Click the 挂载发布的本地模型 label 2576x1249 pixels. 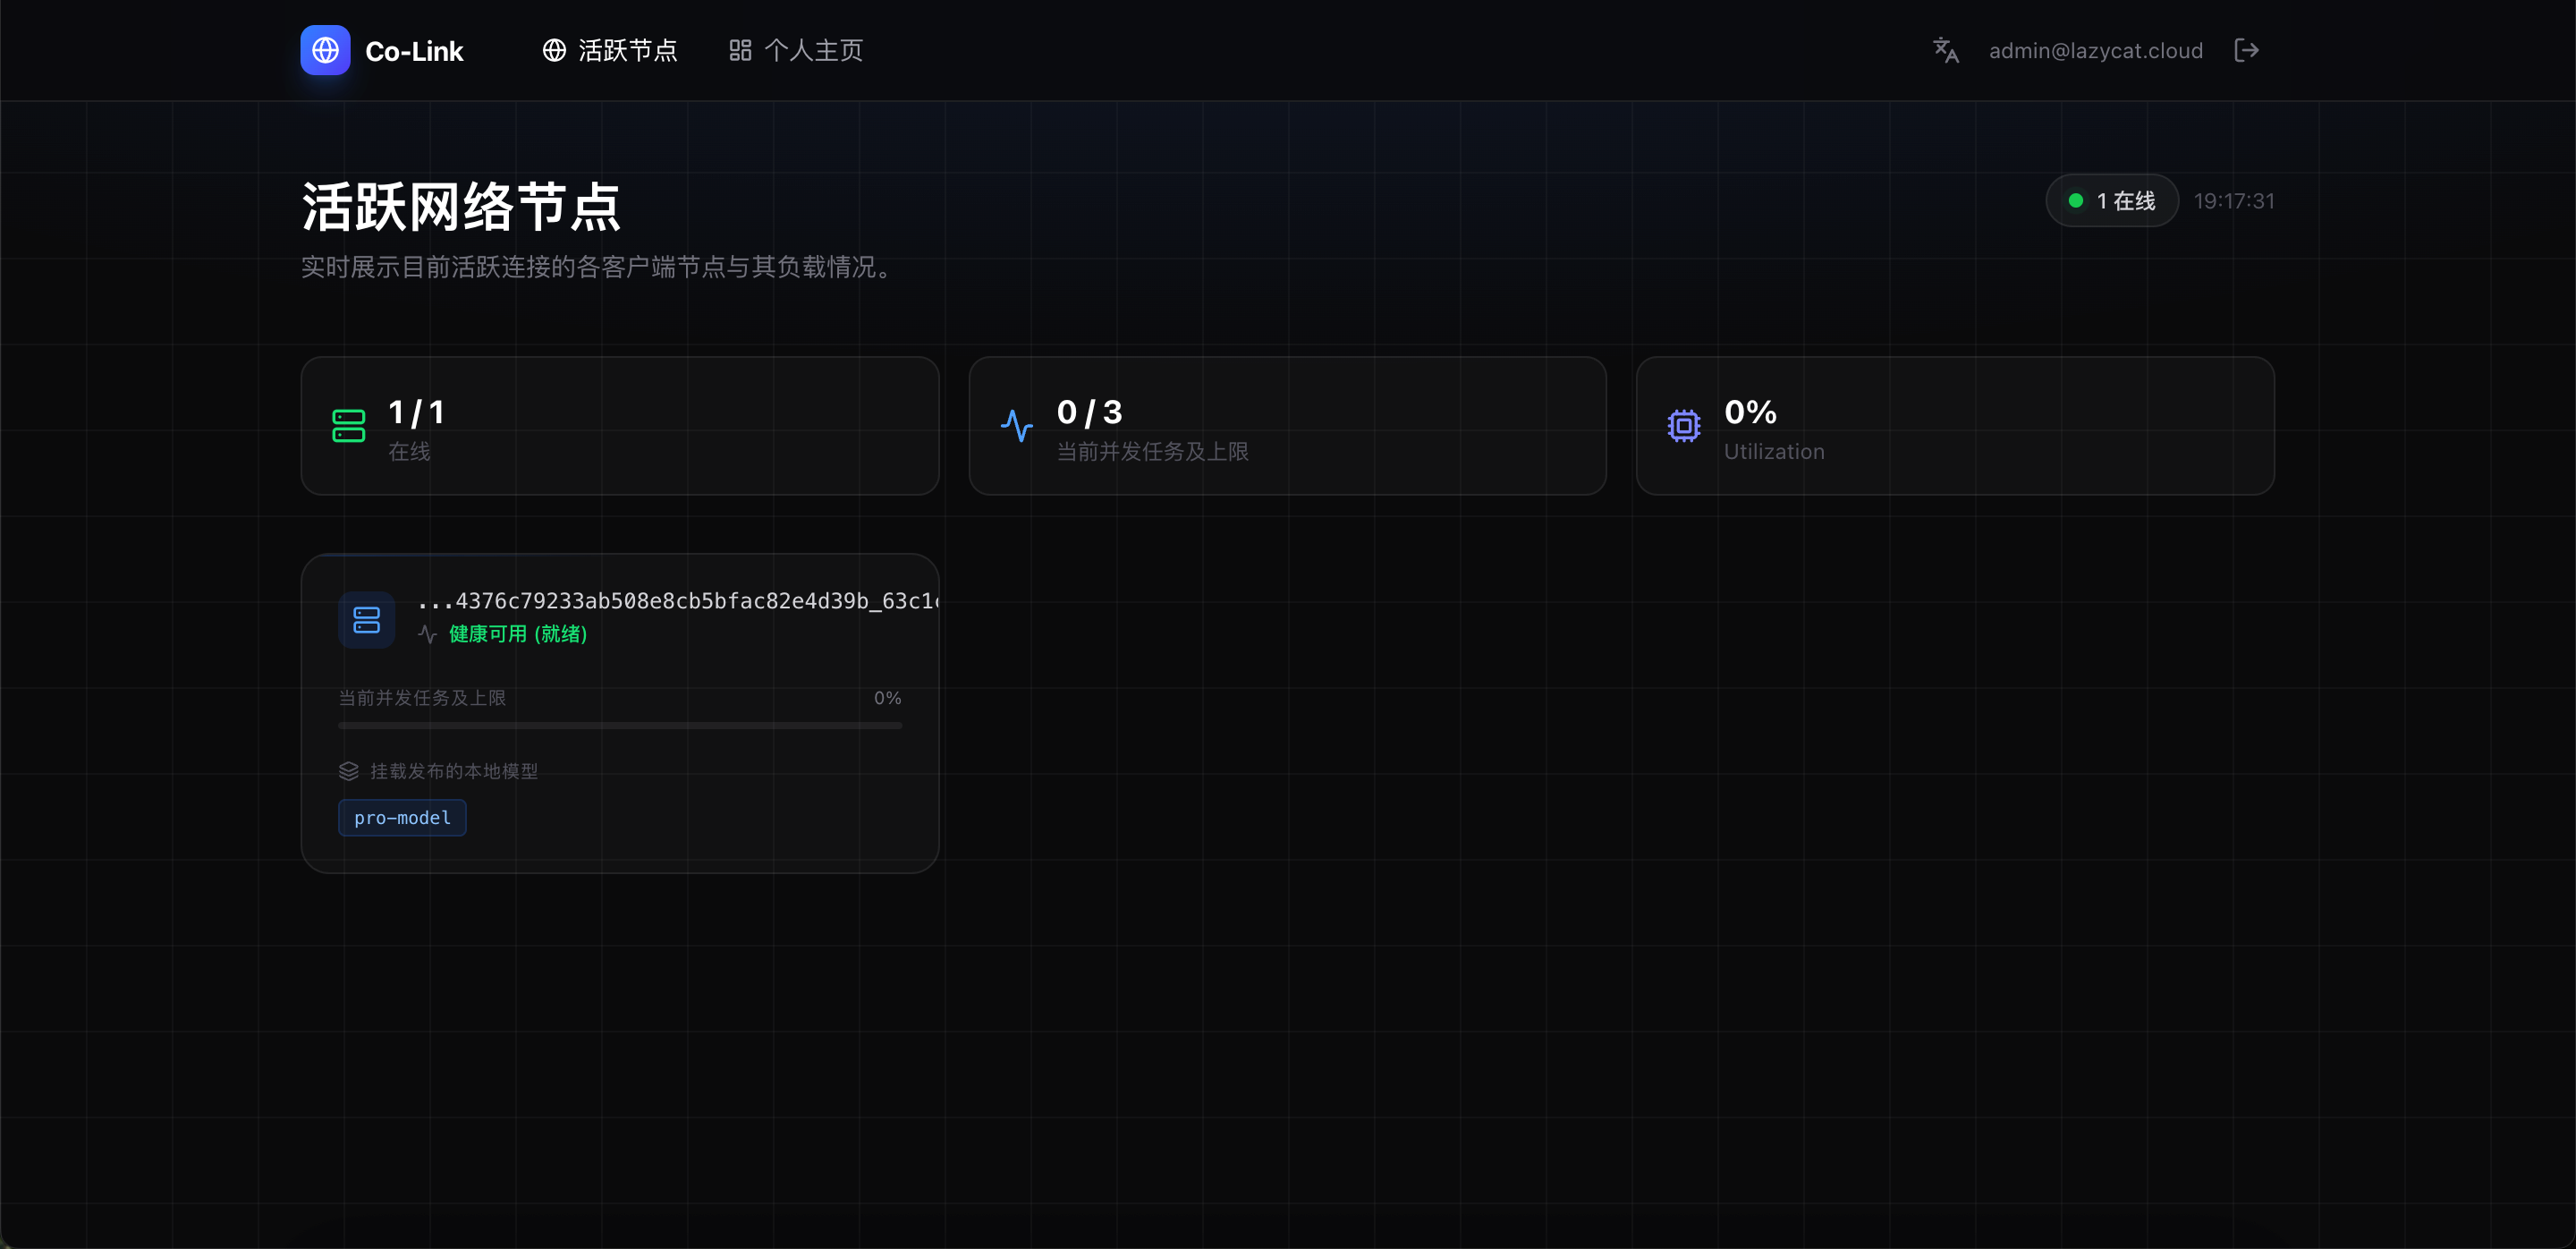pos(454,771)
